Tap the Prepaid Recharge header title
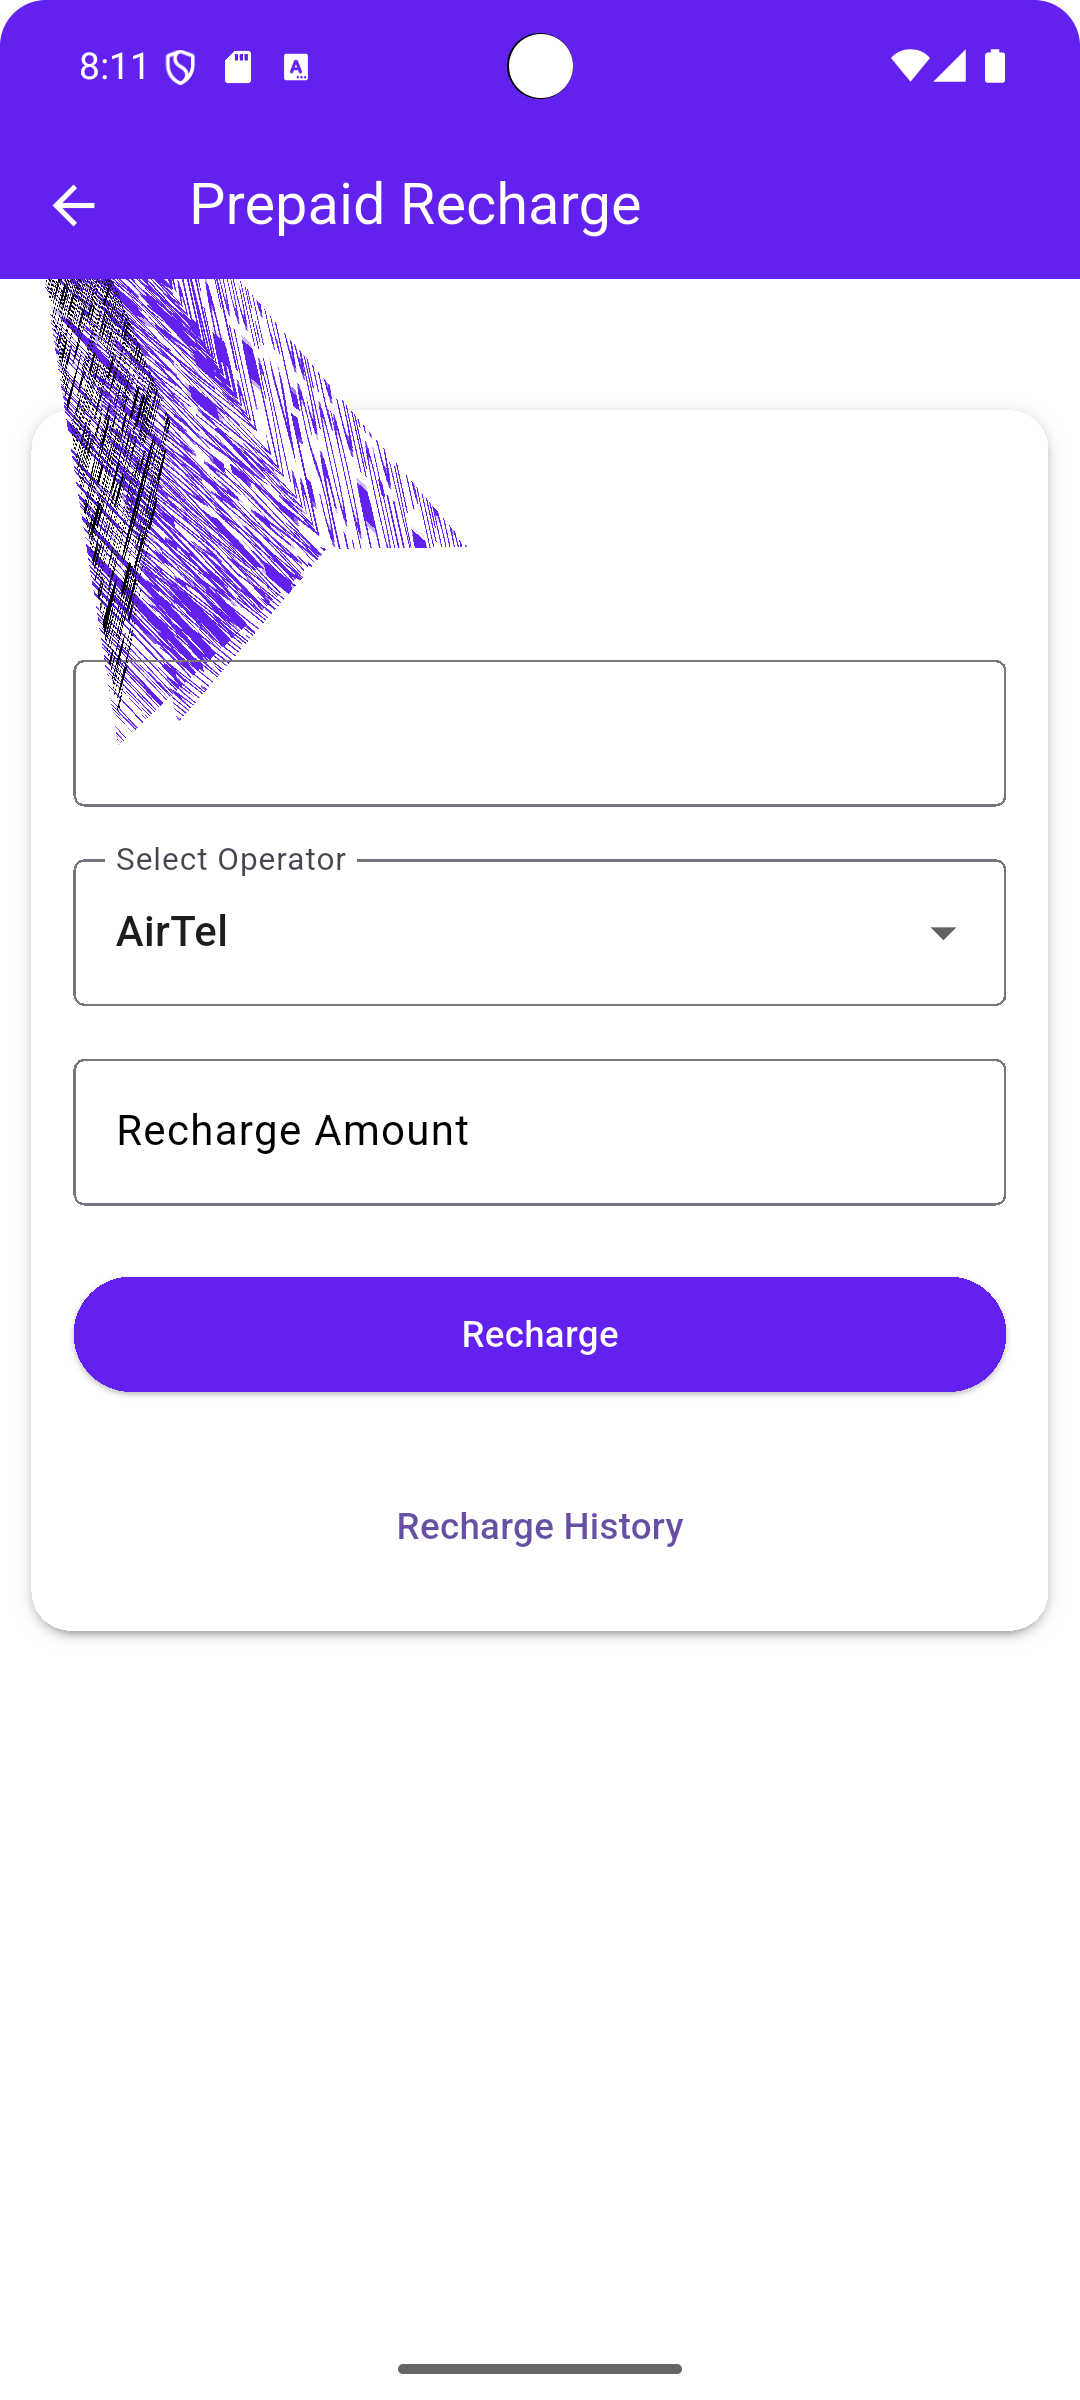The height and width of the screenshot is (2400, 1080). point(415,204)
